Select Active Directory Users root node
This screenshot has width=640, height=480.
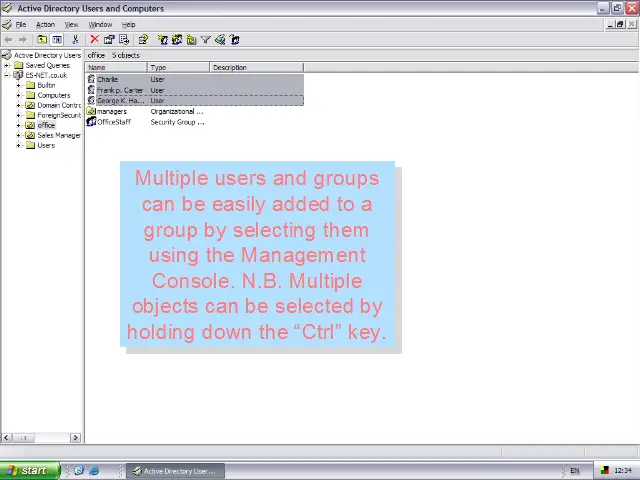tap(47, 55)
